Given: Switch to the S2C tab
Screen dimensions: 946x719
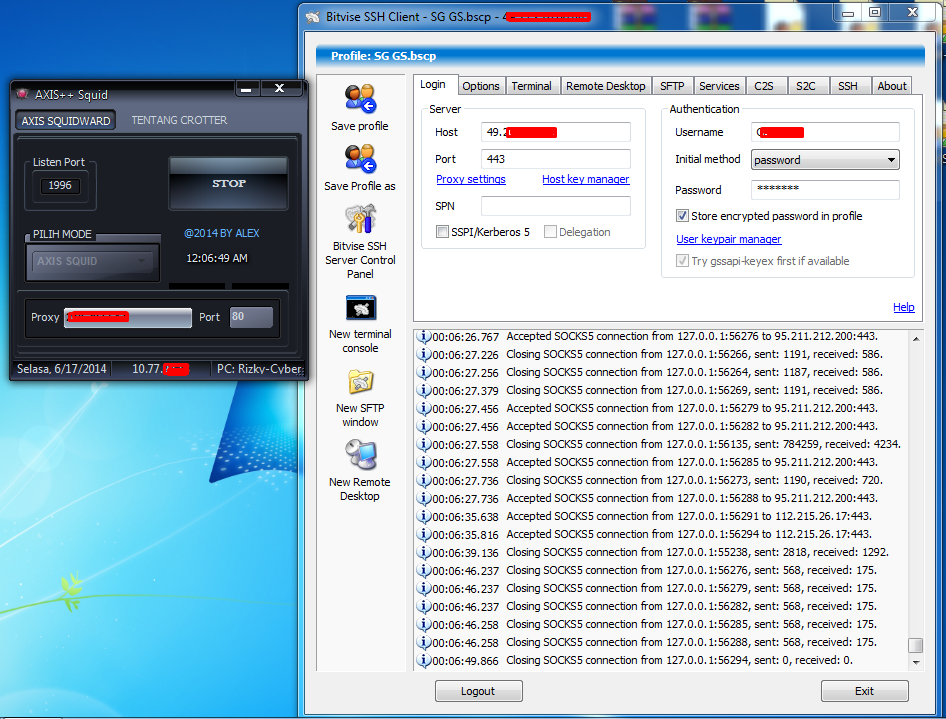Looking at the screenshot, I should click(x=806, y=86).
